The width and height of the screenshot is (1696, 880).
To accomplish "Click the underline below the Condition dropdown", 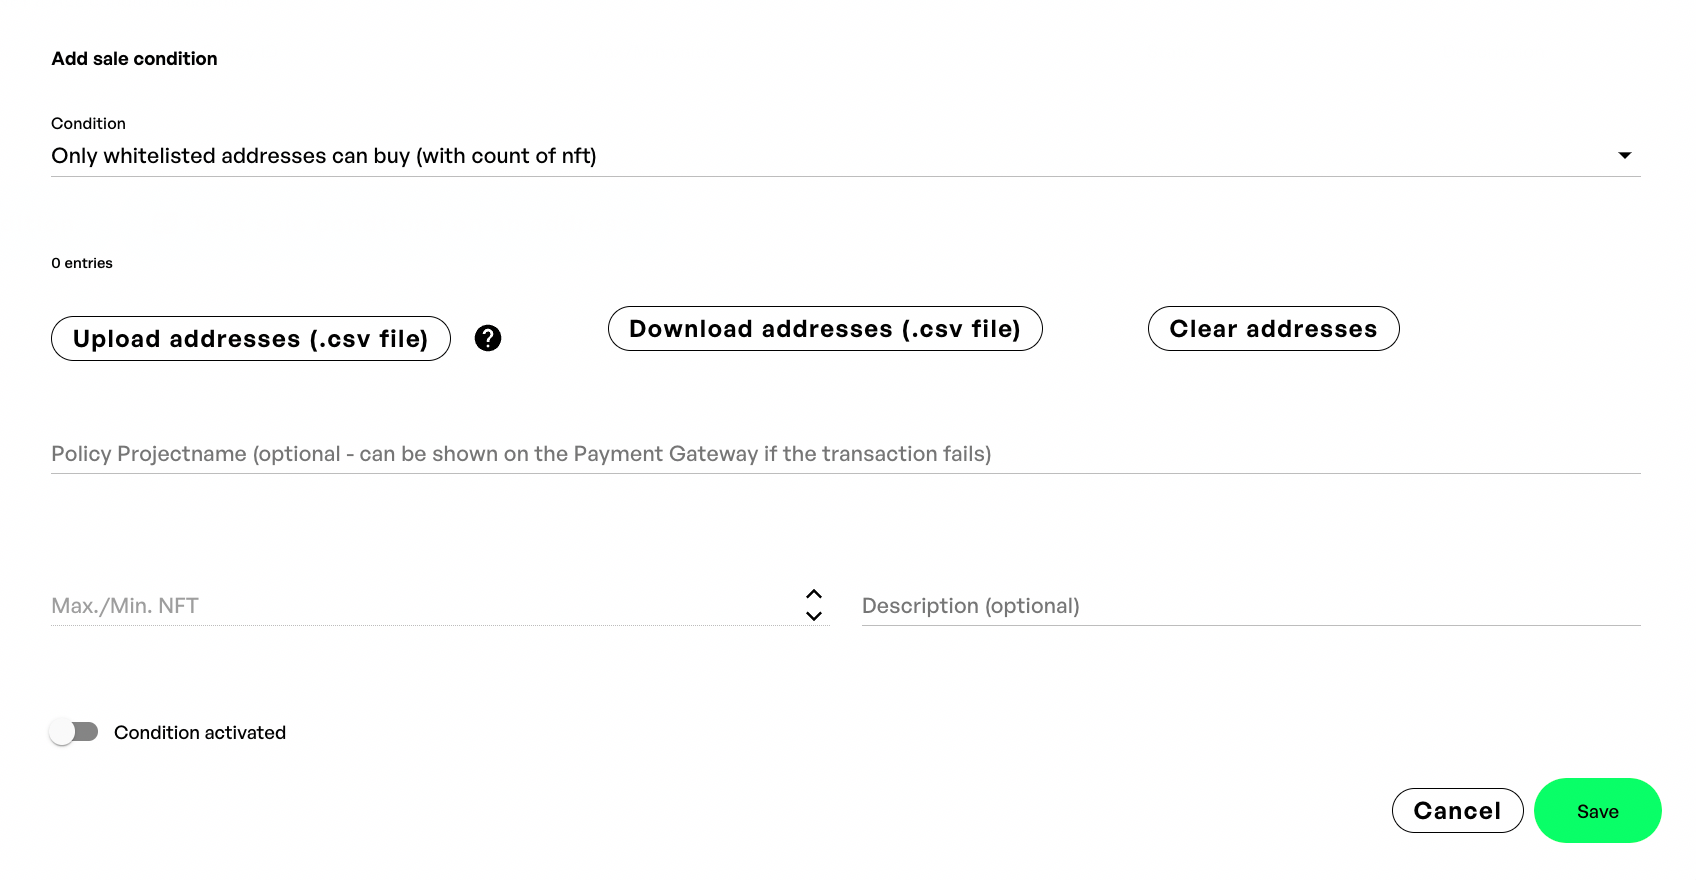I will [845, 177].
